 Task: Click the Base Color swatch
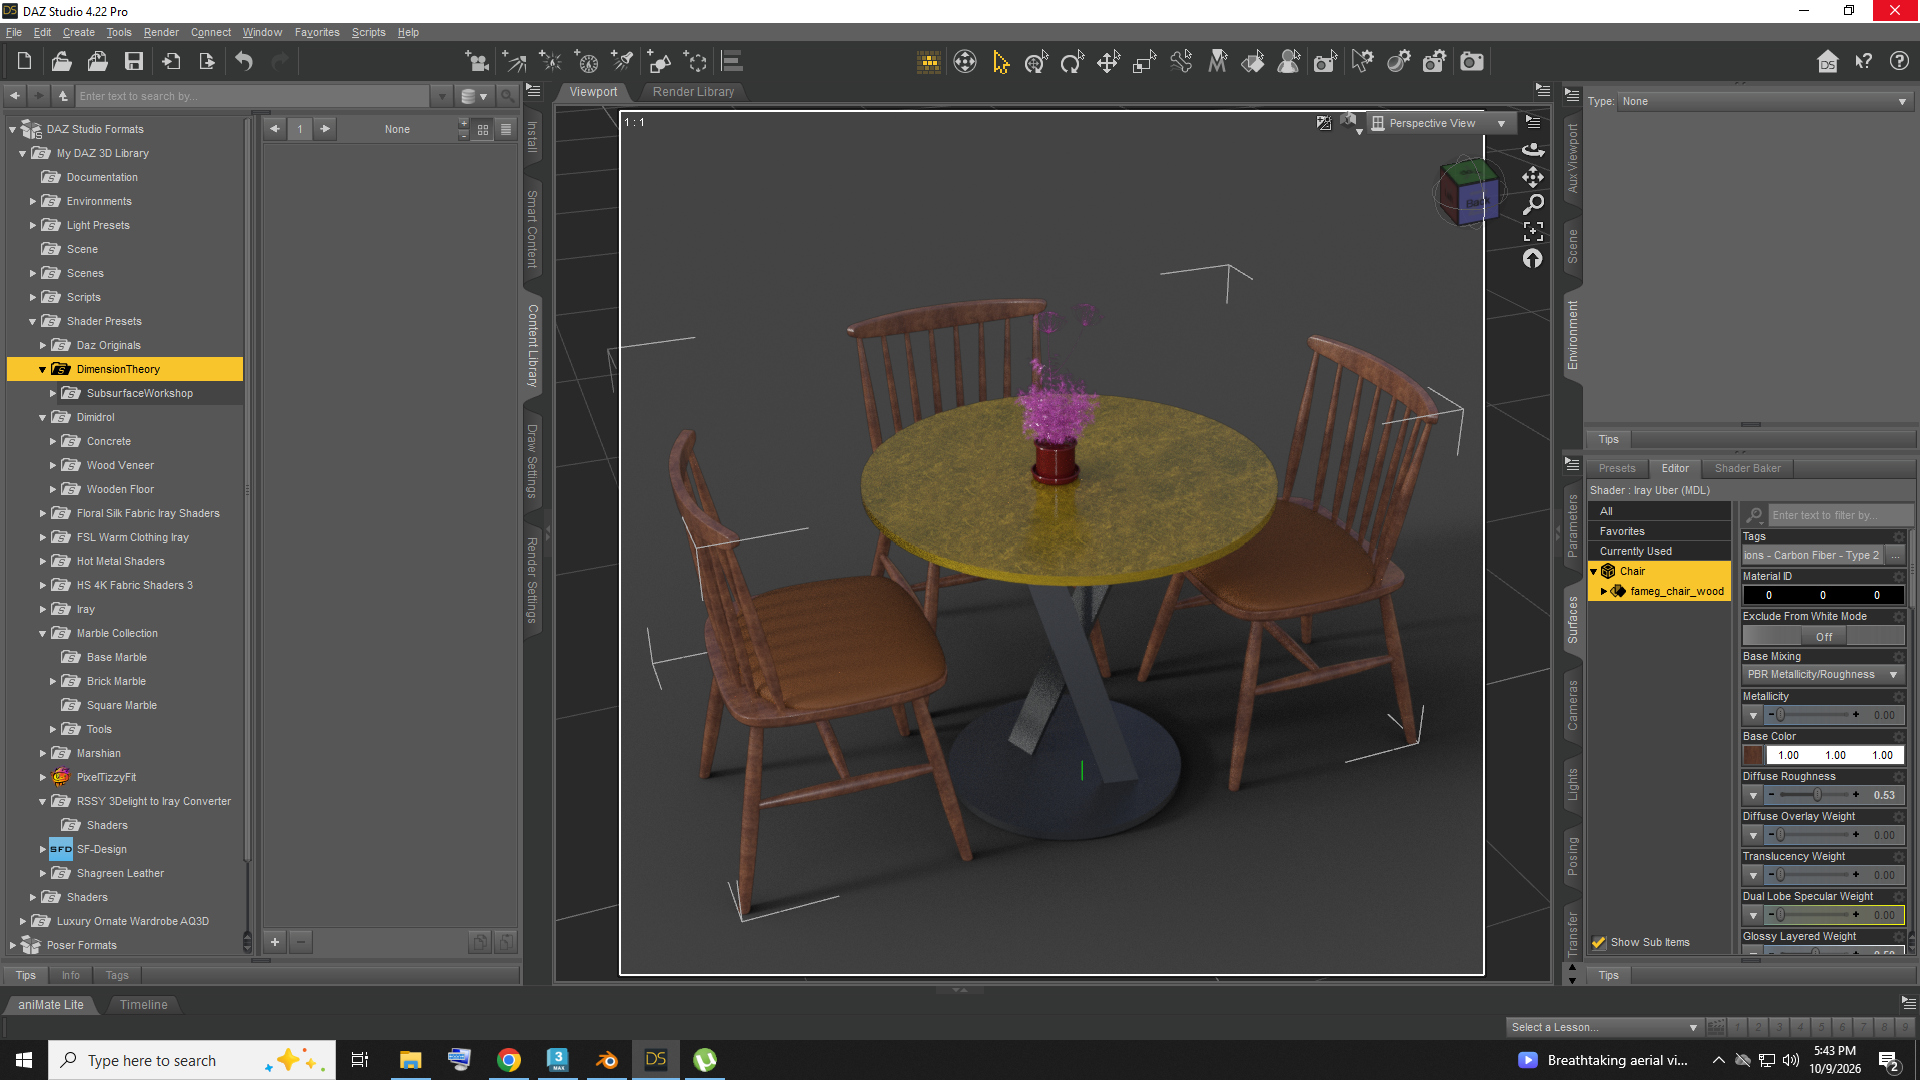(1753, 756)
